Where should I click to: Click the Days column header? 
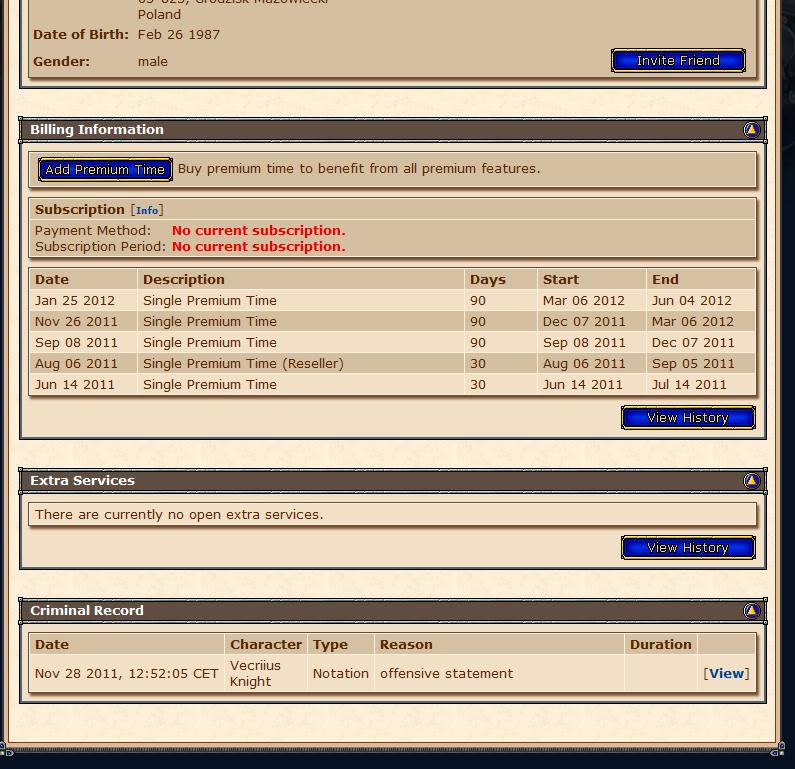(488, 280)
